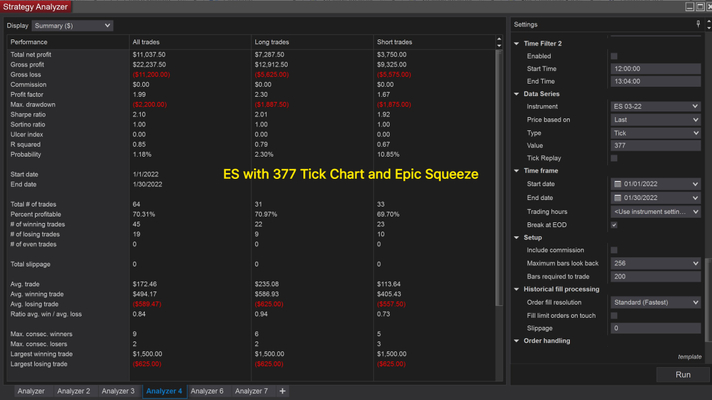The width and height of the screenshot is (712, 400).
Task: Uncheck Break at EOD
Action: click(x=614, y=225)
